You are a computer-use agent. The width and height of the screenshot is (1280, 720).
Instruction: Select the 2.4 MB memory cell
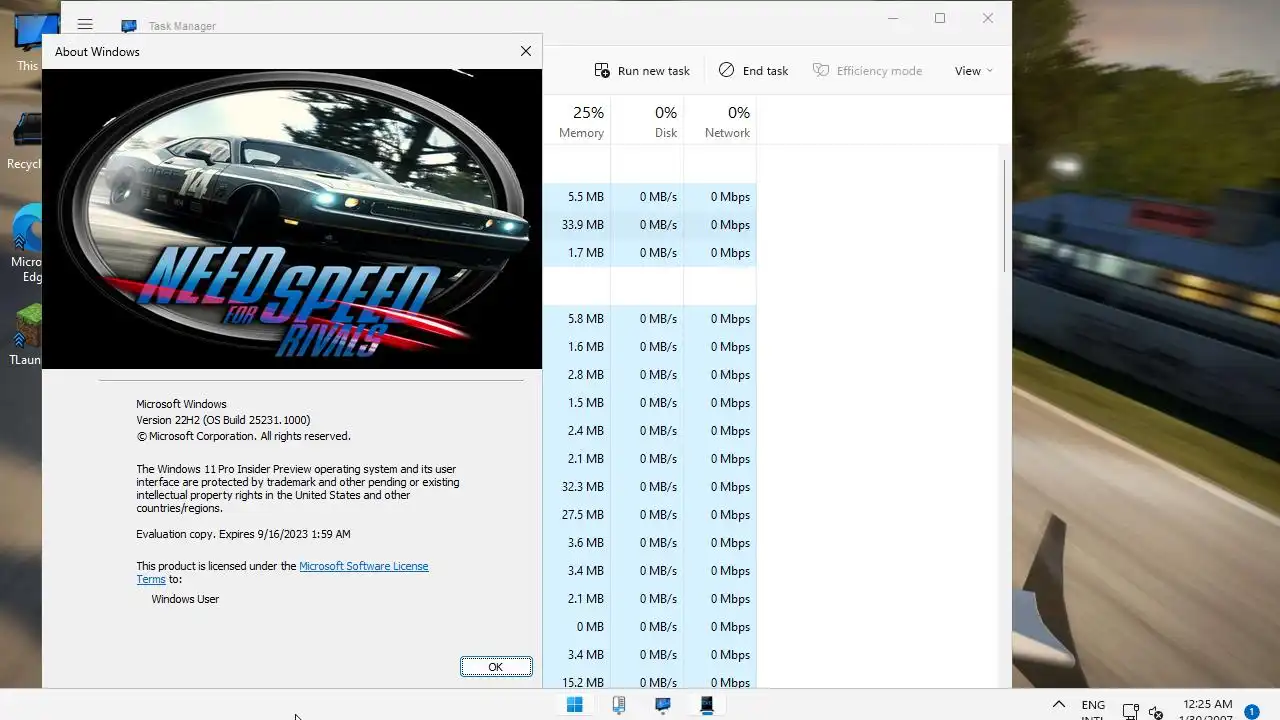pos(577,431)
